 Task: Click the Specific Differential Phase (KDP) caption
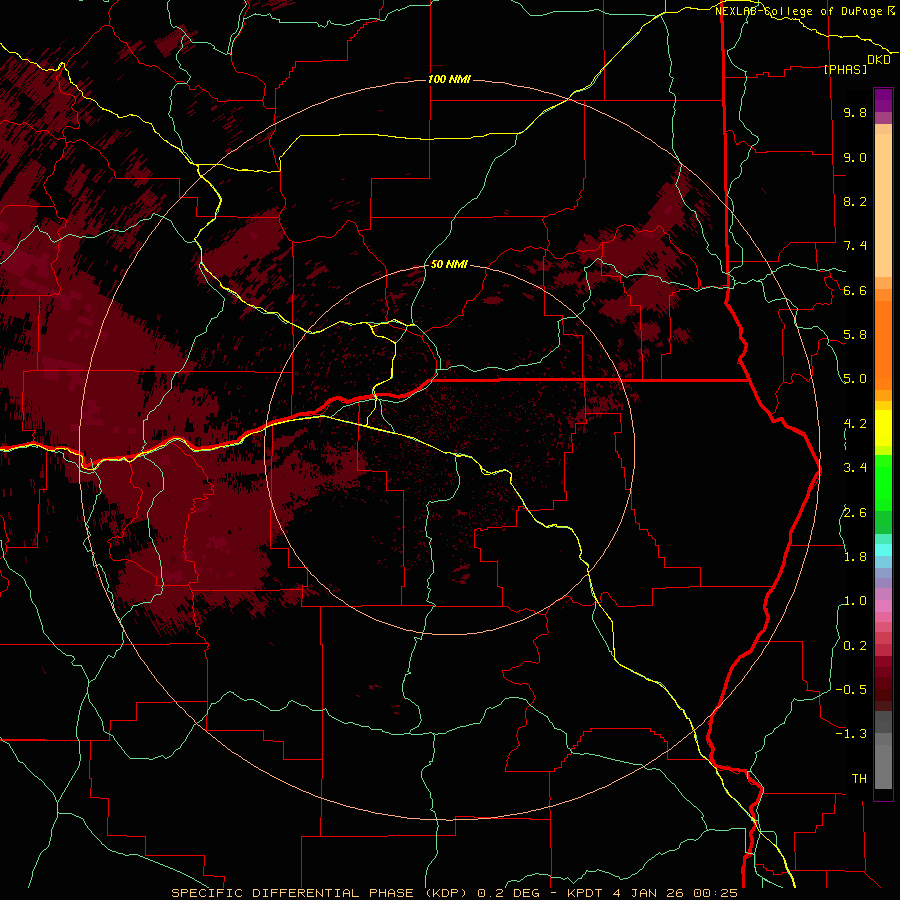[x=320, y=893]
